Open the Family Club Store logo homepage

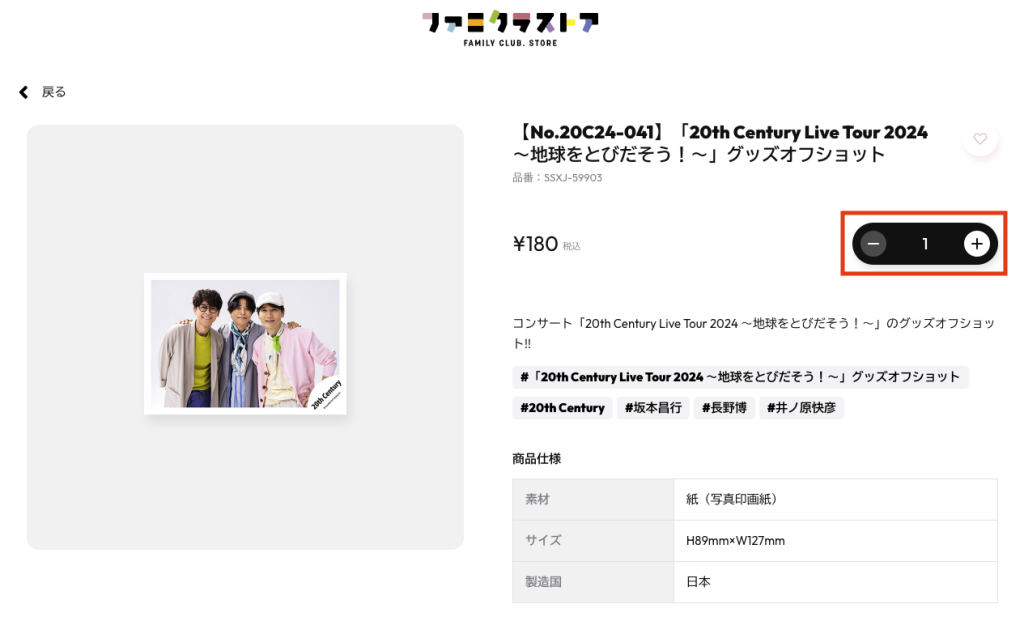pyautogui.click(x=510, y=28)
